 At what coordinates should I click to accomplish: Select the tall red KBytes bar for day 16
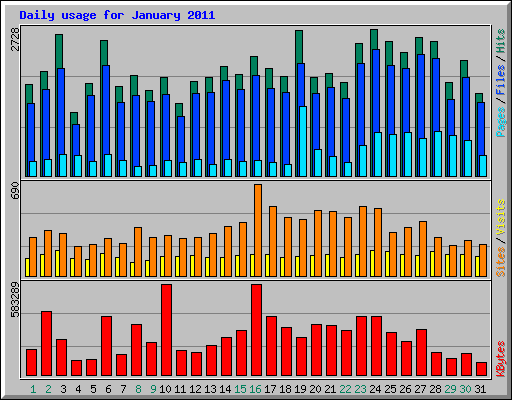256,330
